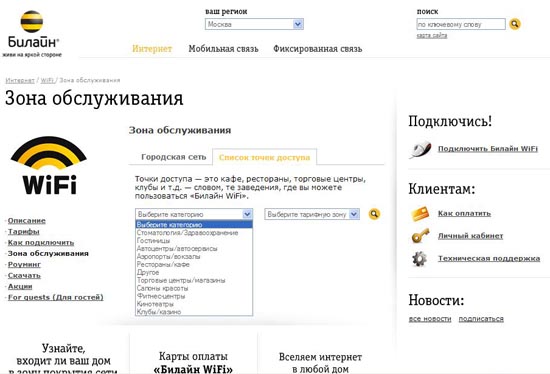Click the Интернет breadcrumb link
Viewport: 550px width, 374px height.
point(20,80)
